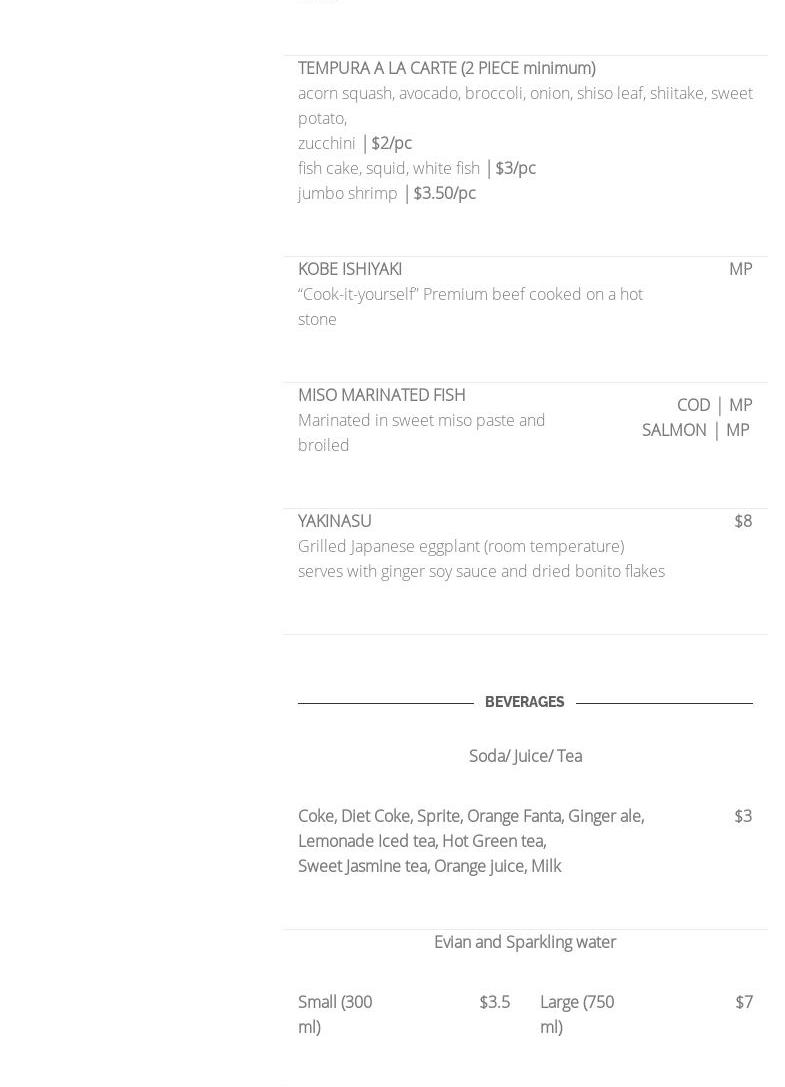Screen dimensions: 785x1087
Task: Click the TEMPURA A LA CARTE heading
Action: pos(446,68)
